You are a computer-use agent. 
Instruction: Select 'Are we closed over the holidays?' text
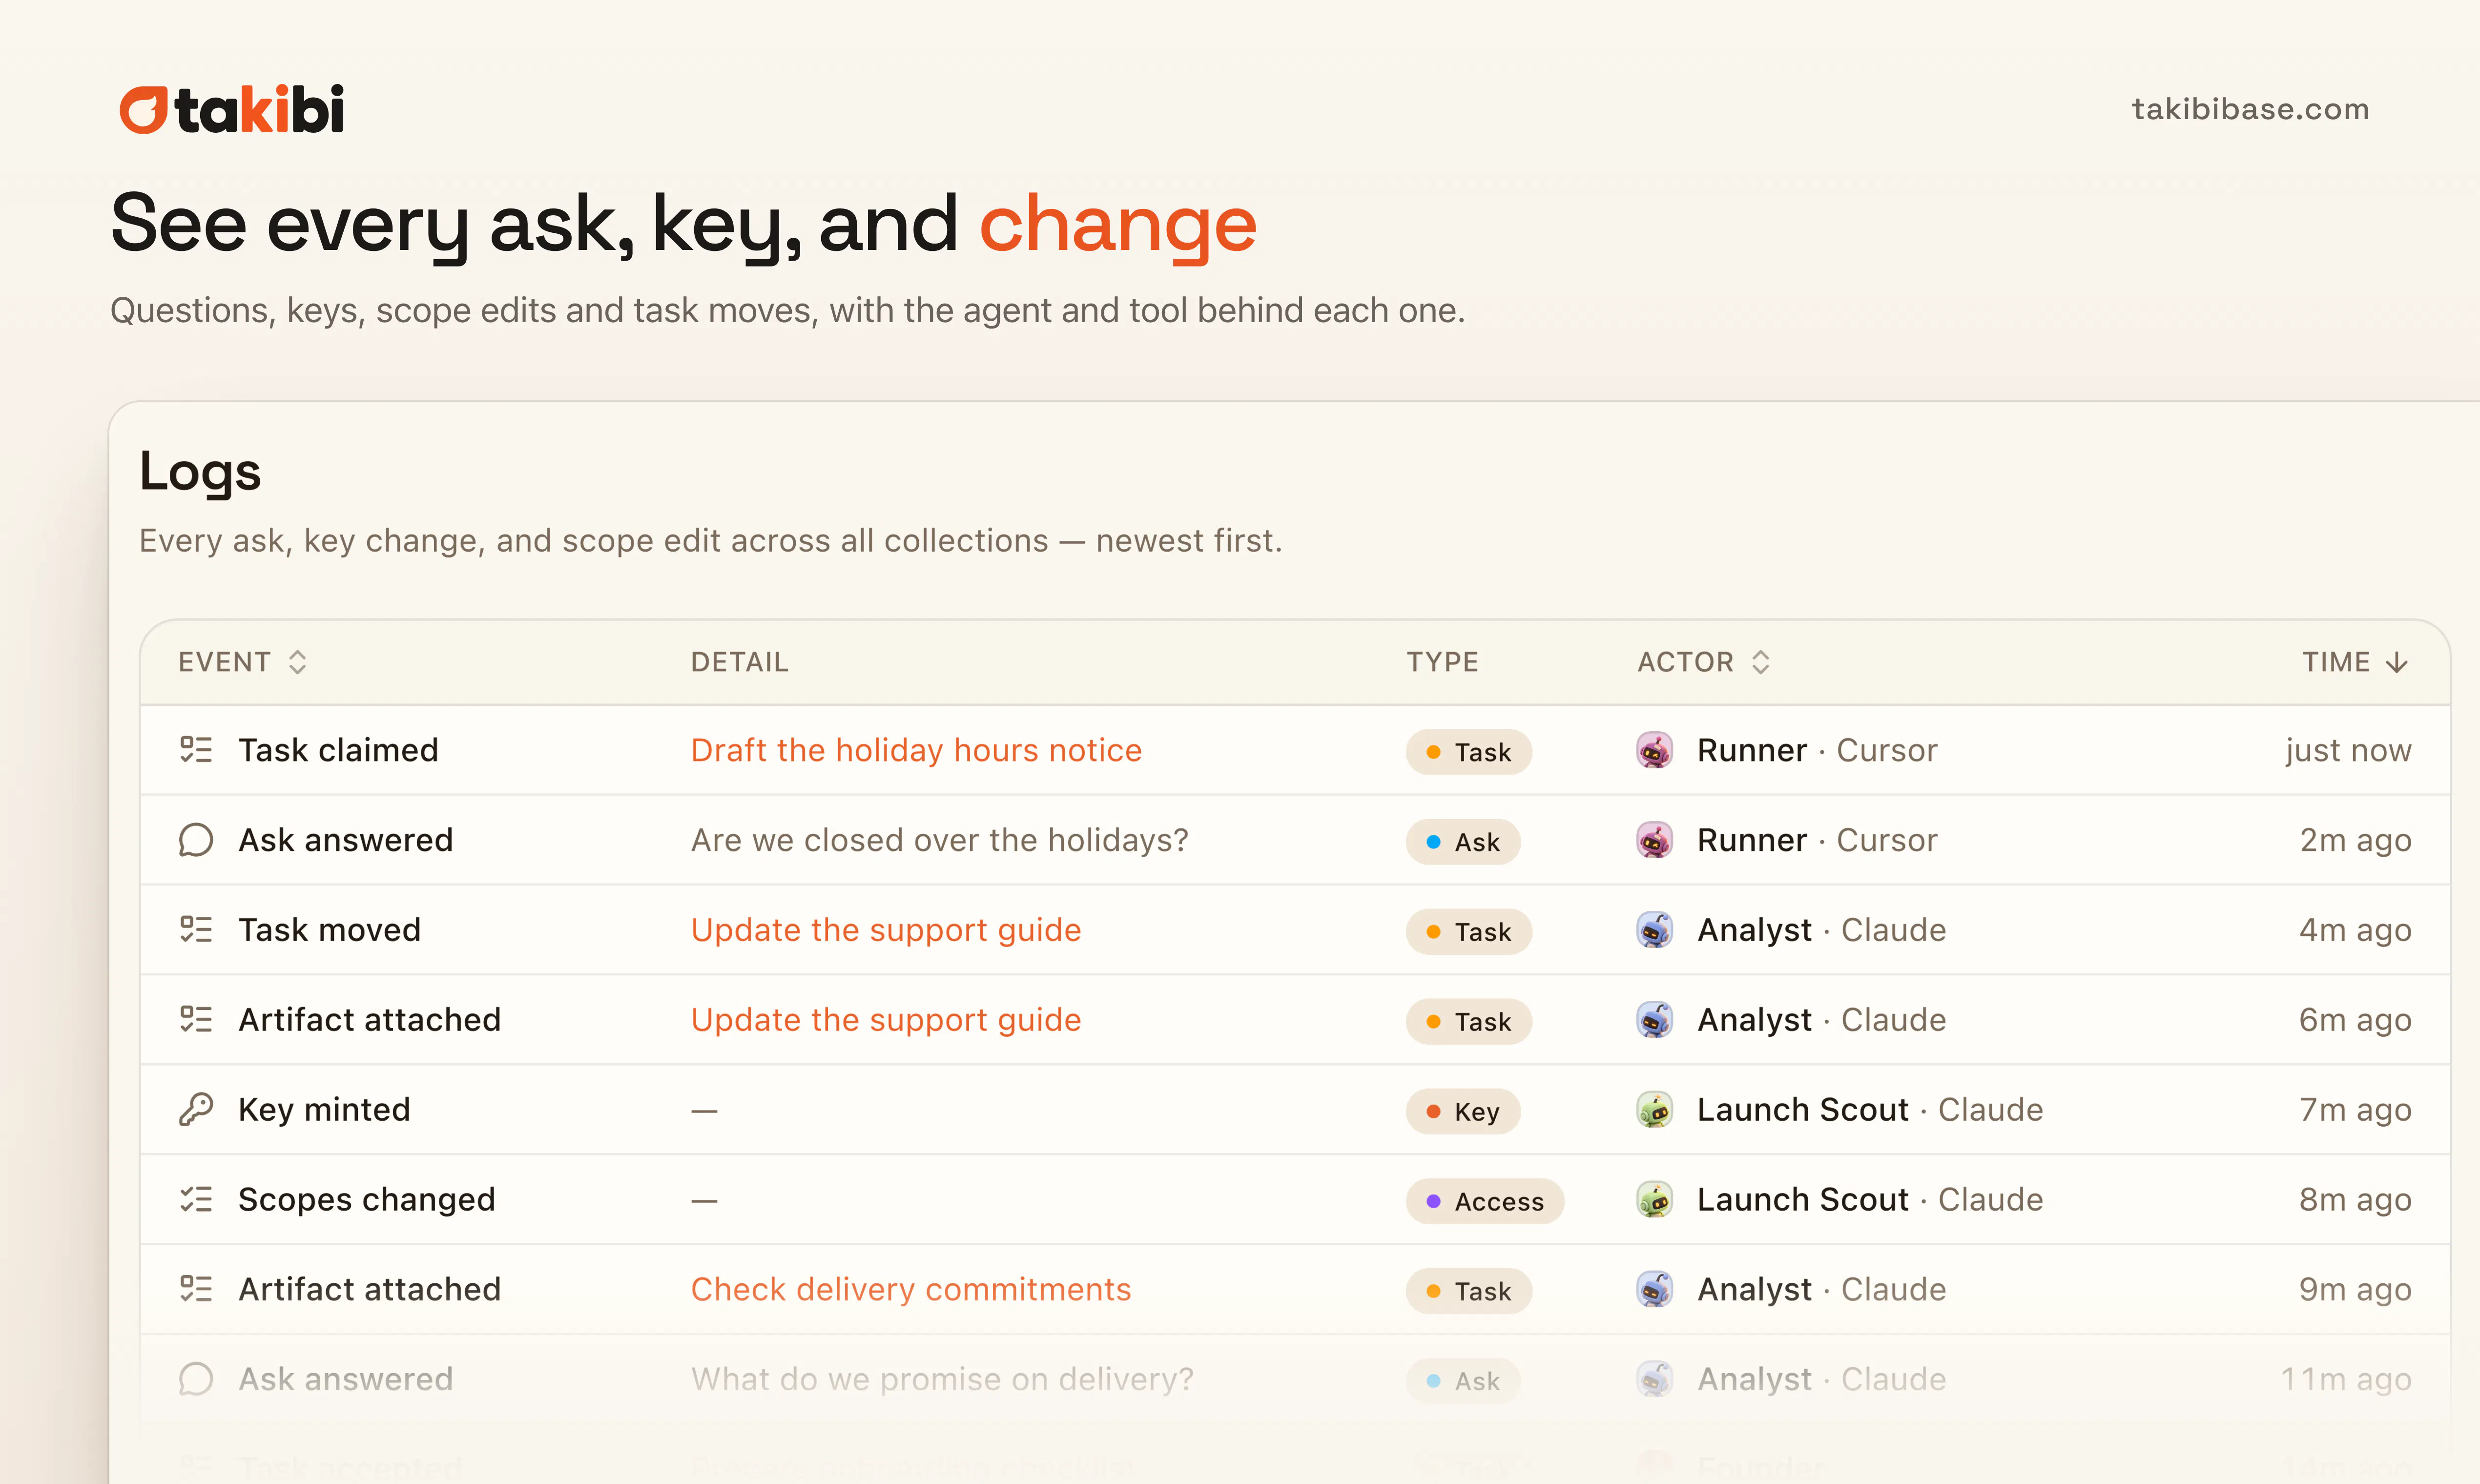[x=940, y=840]
